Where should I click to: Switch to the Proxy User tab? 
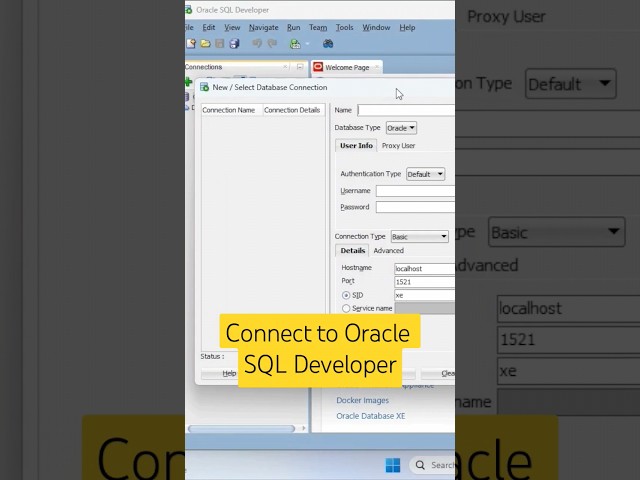pos(398,146)
